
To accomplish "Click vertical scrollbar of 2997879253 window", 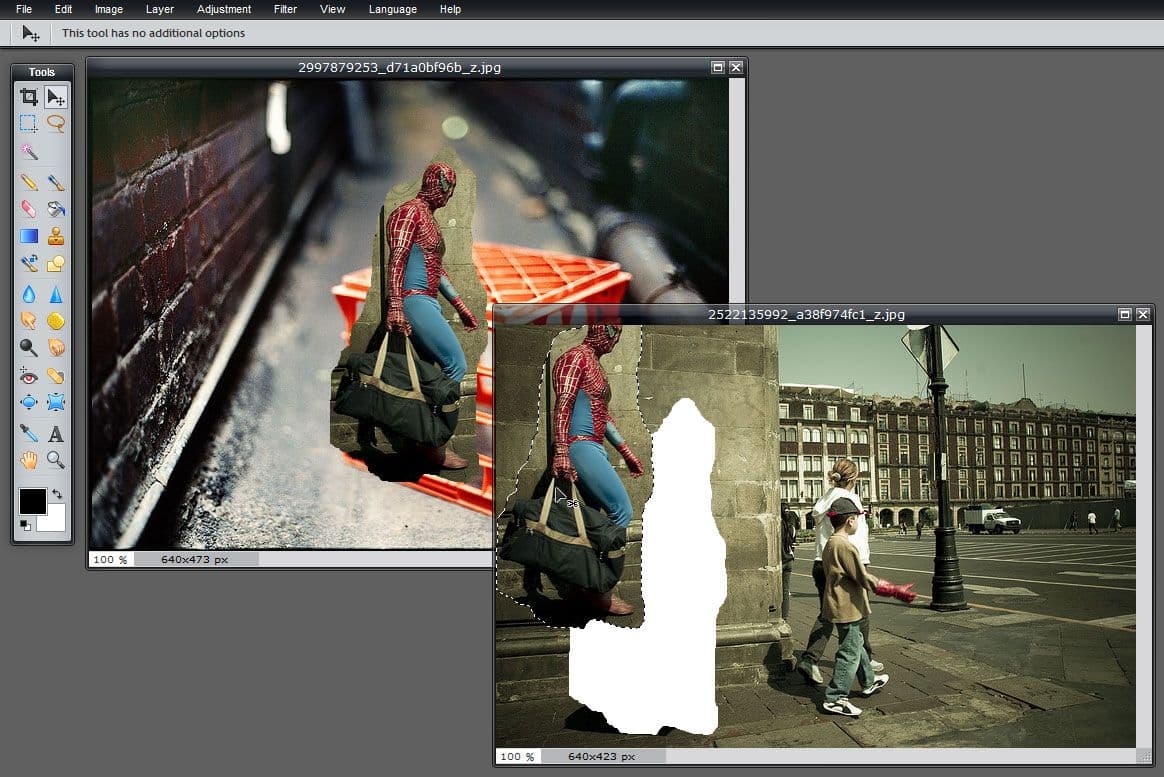I will [x=736, y=190].
